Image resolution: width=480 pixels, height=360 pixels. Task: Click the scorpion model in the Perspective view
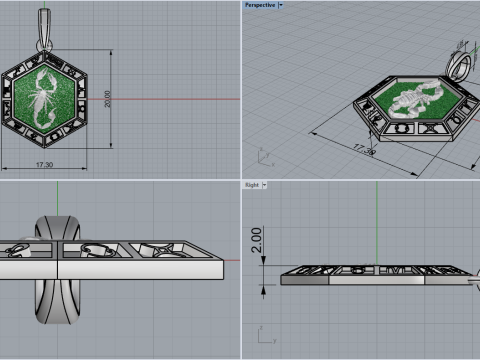pyautogui.click(x=416, y=99)
